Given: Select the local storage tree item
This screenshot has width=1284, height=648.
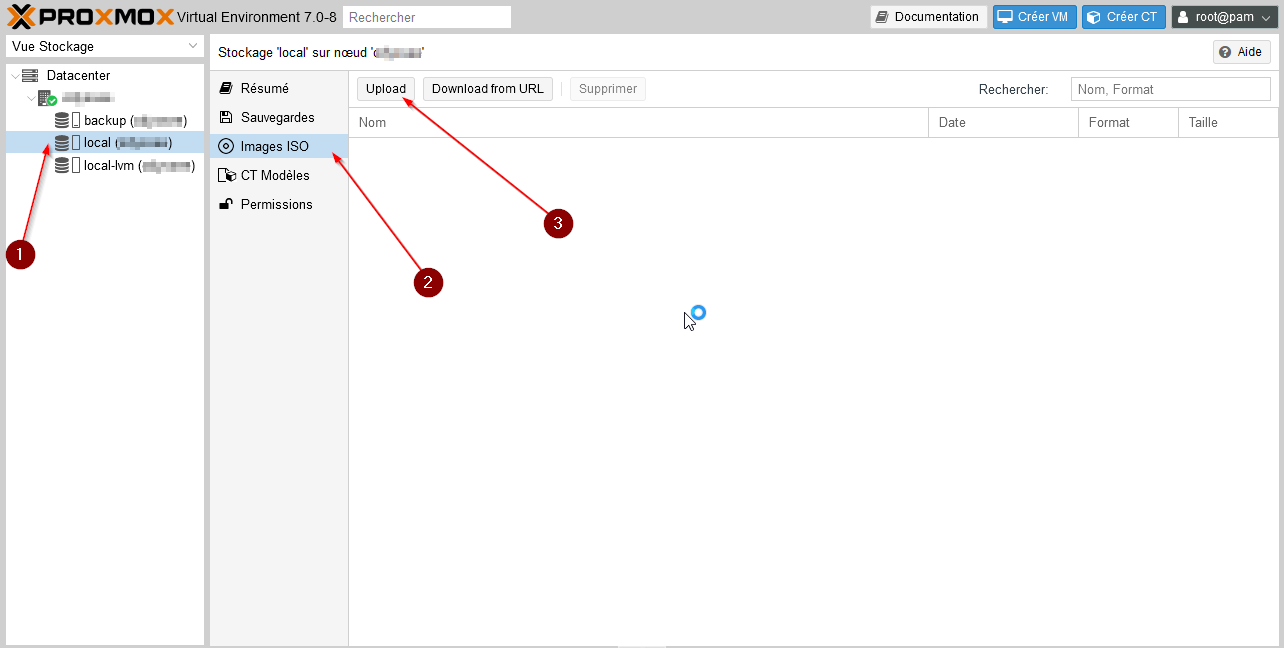Looking at the screenshot, I should click(x=97, y=143).
